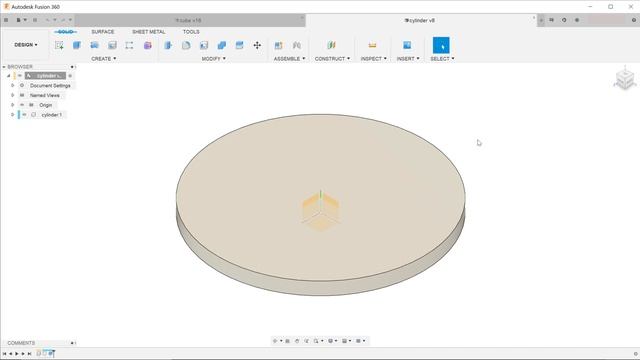Open the extensions icon beside new tab button
This screenshot has width=640, height=360.
pyautogui.click(x=551, y=20)
